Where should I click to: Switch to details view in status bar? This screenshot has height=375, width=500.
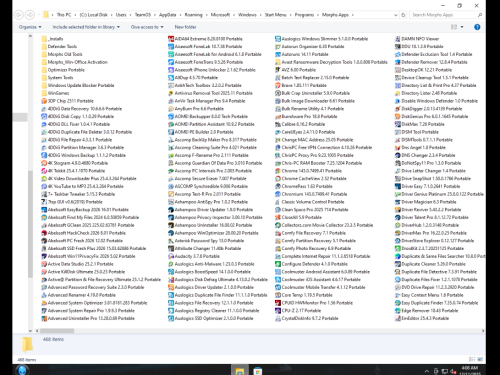click(472, 359)
